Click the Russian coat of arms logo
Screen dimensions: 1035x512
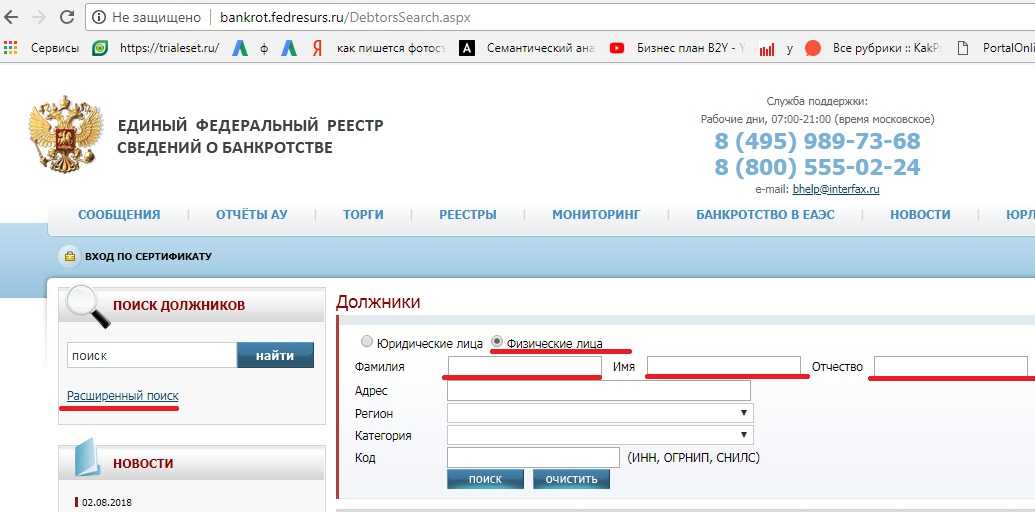66,135
